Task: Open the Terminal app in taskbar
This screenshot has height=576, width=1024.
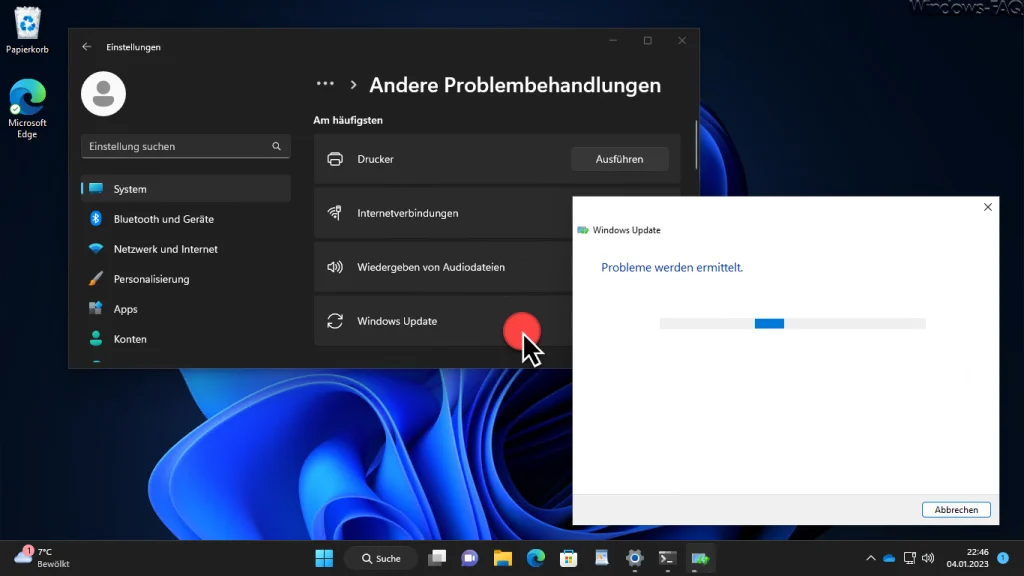Action: (667, 558)
